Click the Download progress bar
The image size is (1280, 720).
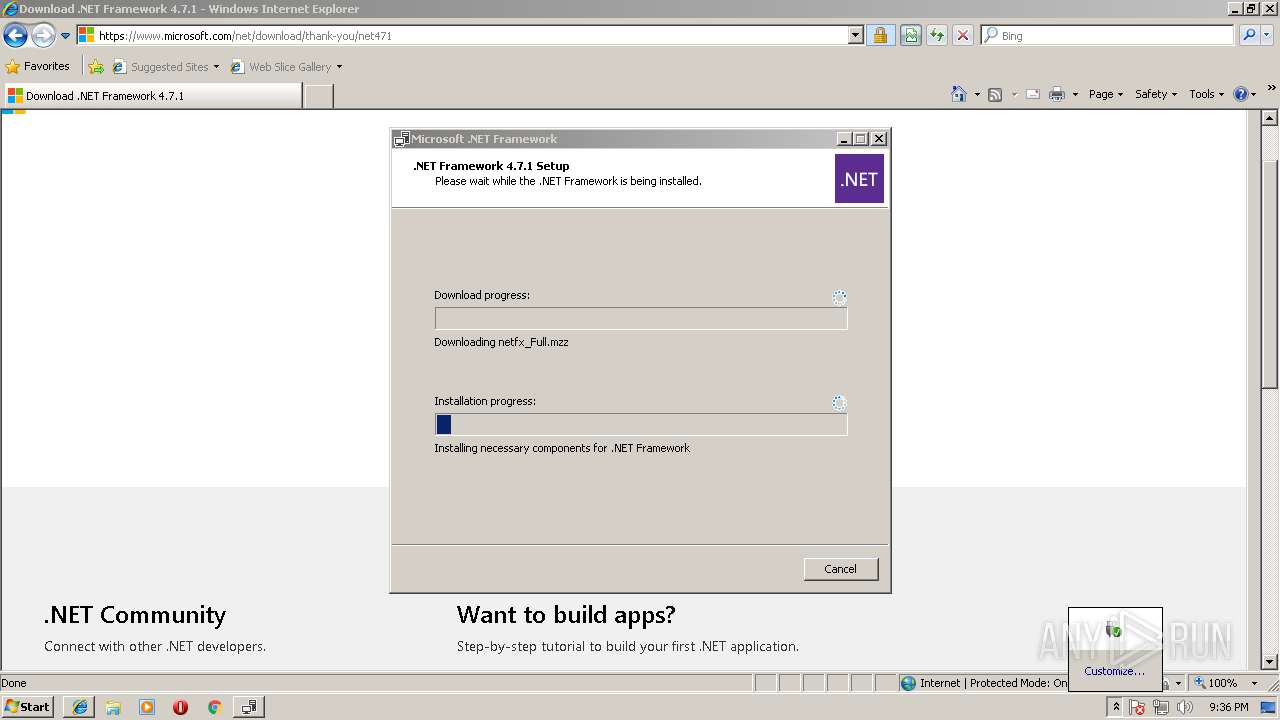pos(641,319)
